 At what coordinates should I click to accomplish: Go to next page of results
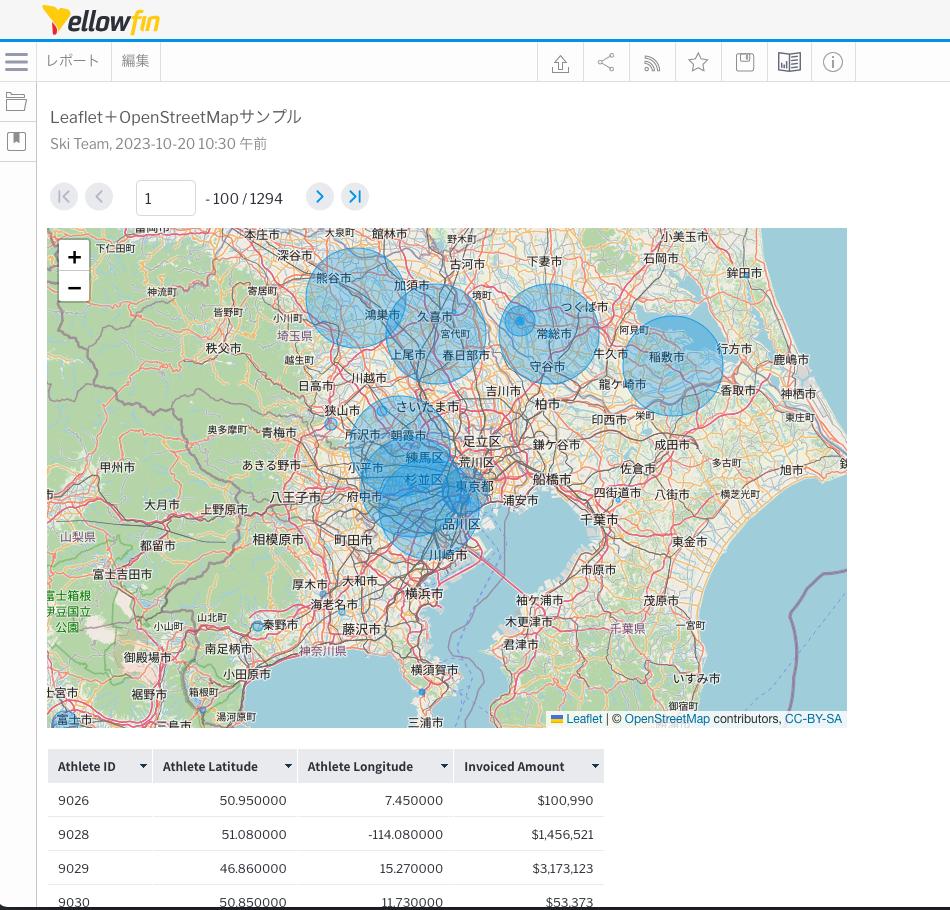pyautogui.click(x=320, y=197)
